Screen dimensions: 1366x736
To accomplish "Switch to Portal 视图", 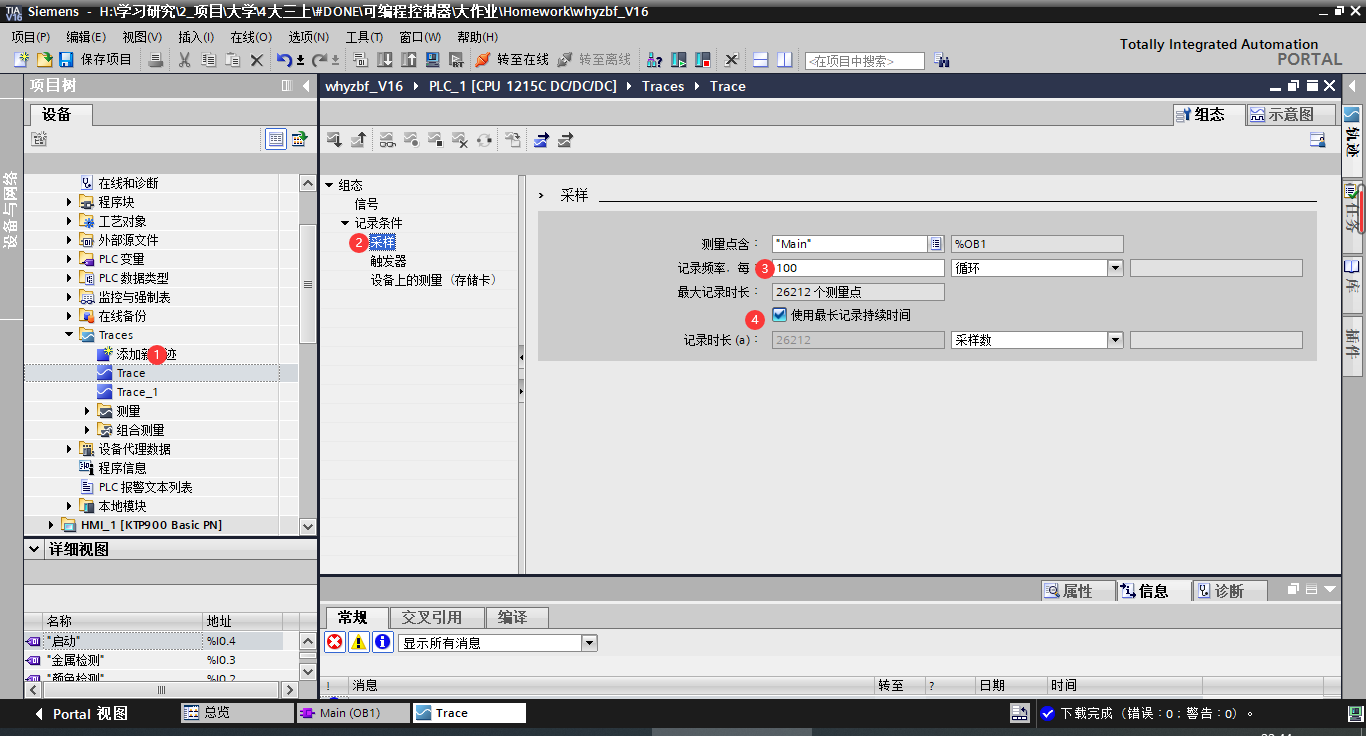I will tap(82, 714).
